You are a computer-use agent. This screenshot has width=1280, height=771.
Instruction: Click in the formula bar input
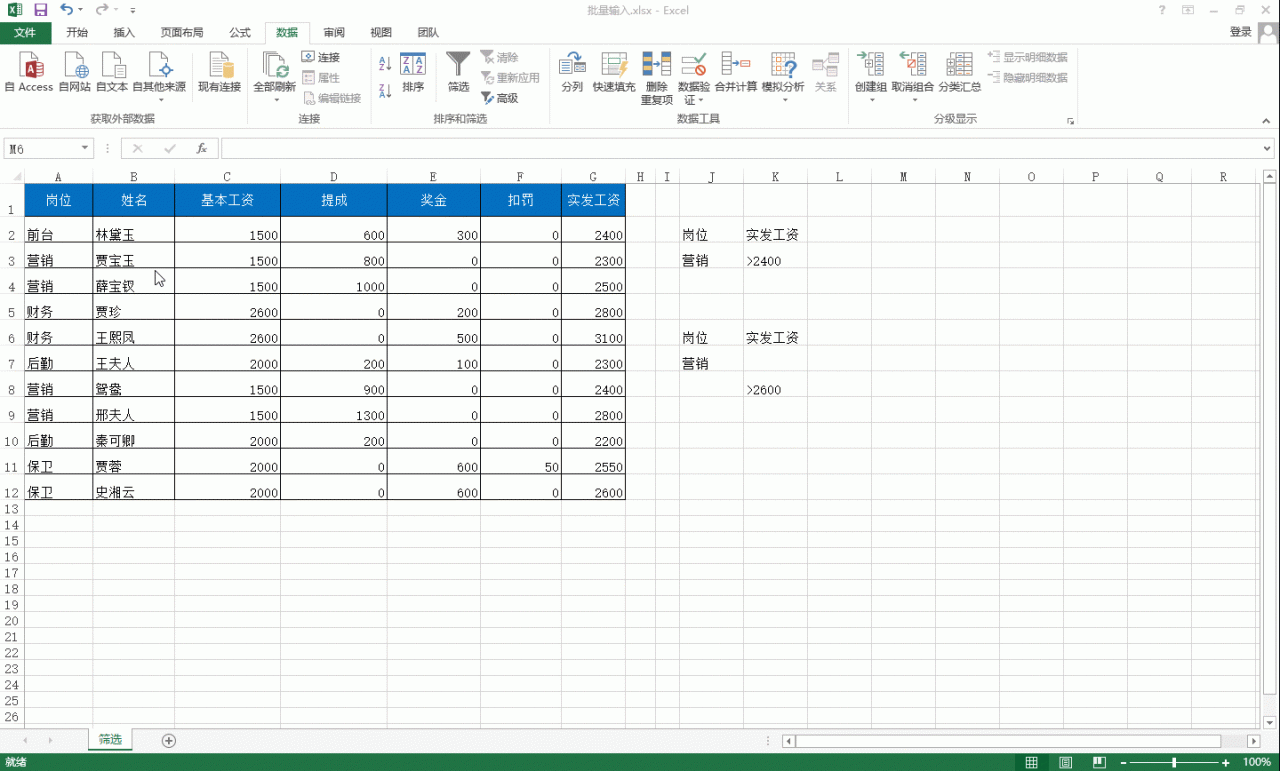tap(740, 149)
